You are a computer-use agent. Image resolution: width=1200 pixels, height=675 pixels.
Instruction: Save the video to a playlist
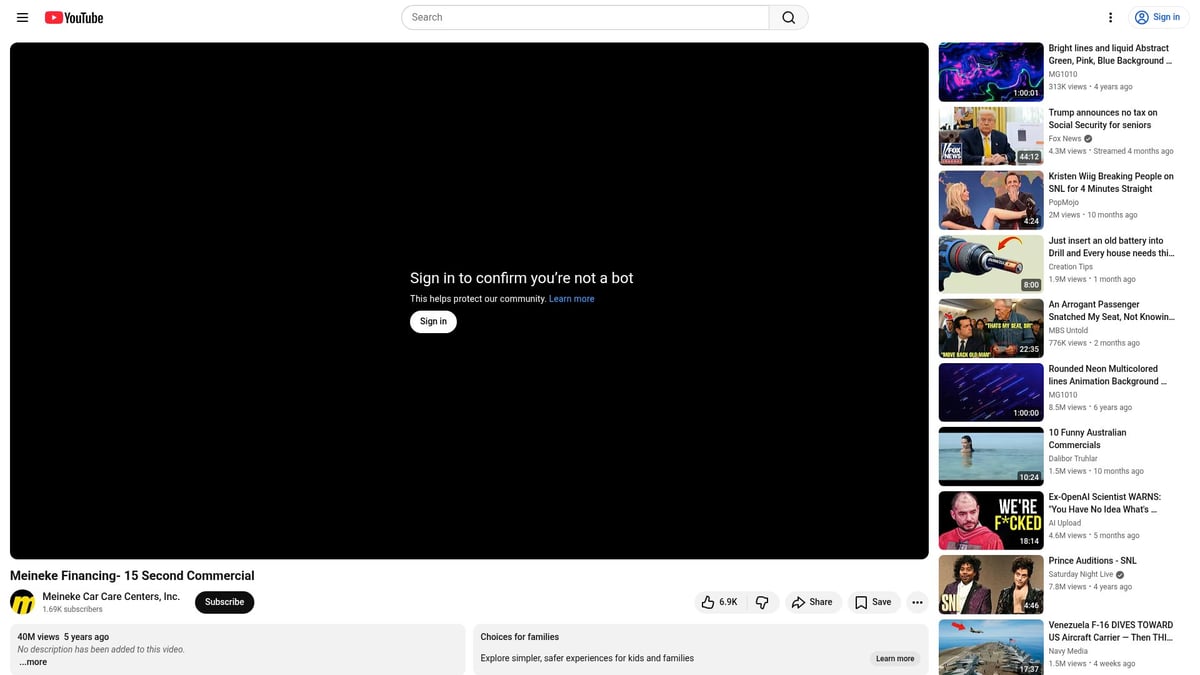(872, 602)
